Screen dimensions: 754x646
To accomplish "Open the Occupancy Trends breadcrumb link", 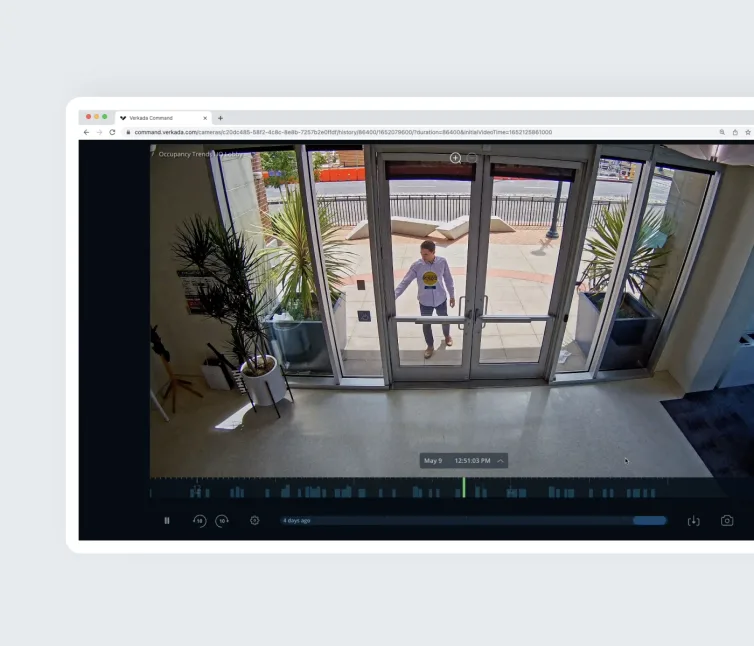I will 185,155.
